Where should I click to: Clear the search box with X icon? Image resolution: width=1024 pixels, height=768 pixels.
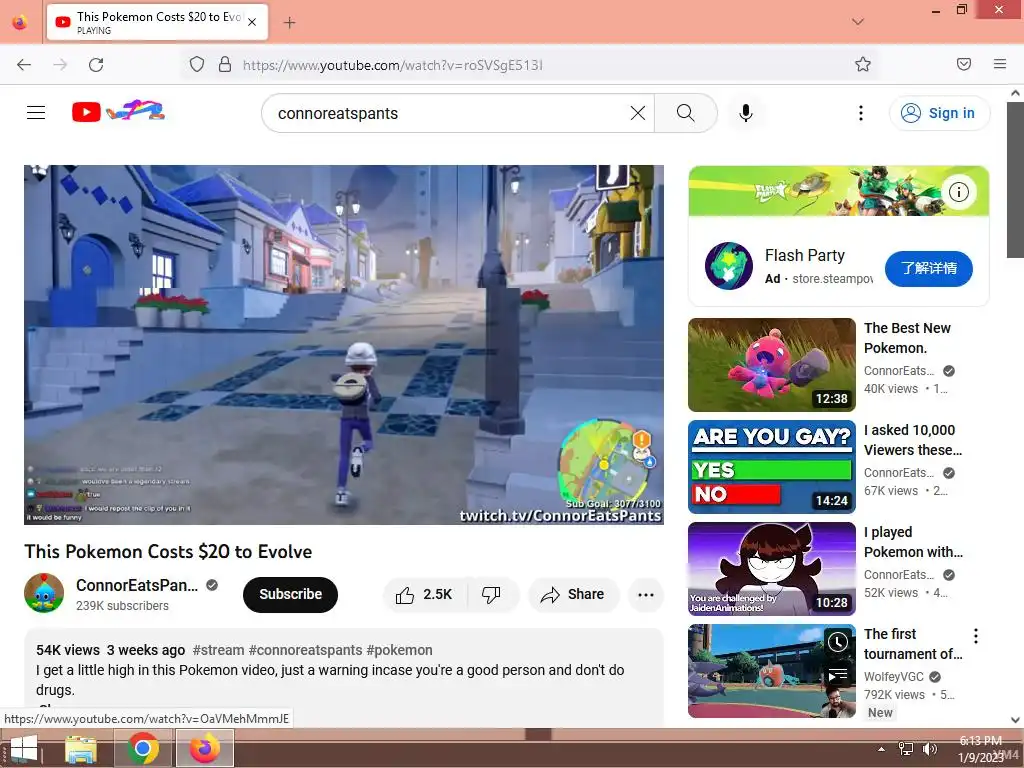pyautogui.click(x=638, y=113)
